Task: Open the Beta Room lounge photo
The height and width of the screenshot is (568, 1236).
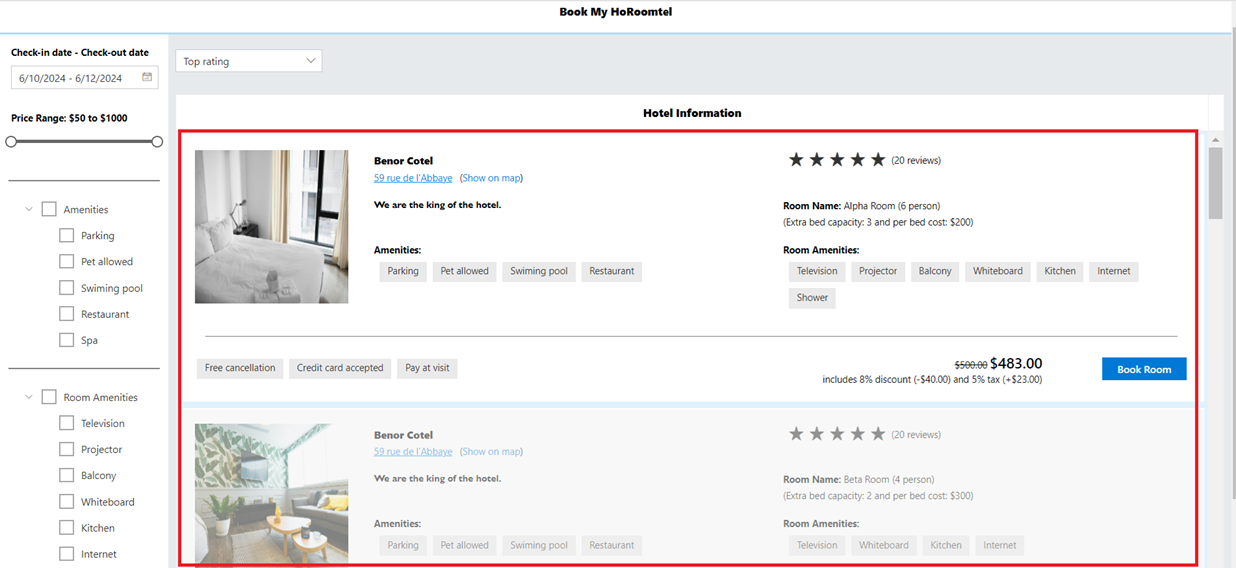Action: pyautogui.click(x=272, y=494)
